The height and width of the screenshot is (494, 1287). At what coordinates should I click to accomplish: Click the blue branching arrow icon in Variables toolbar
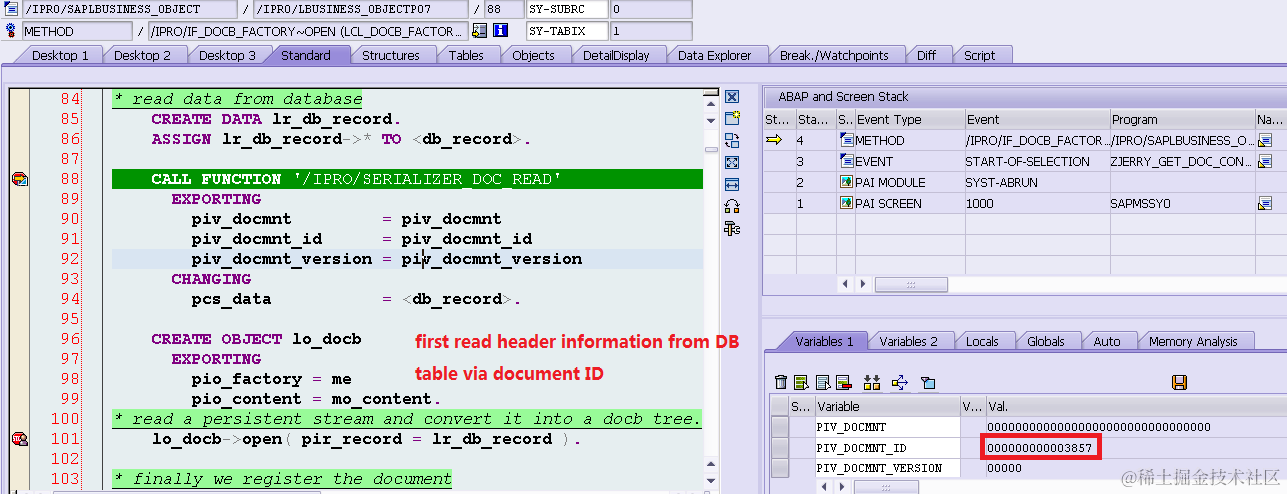(899, 382)
